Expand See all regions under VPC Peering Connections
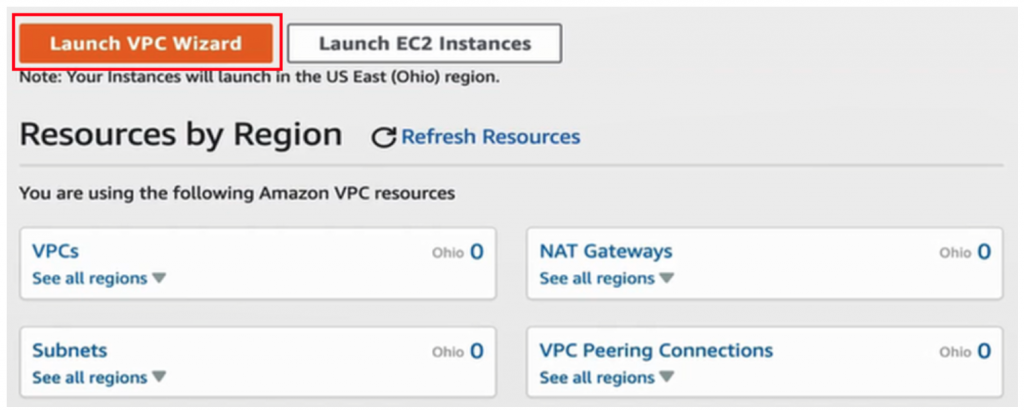1024x411 pixels. tap(597, 377)
